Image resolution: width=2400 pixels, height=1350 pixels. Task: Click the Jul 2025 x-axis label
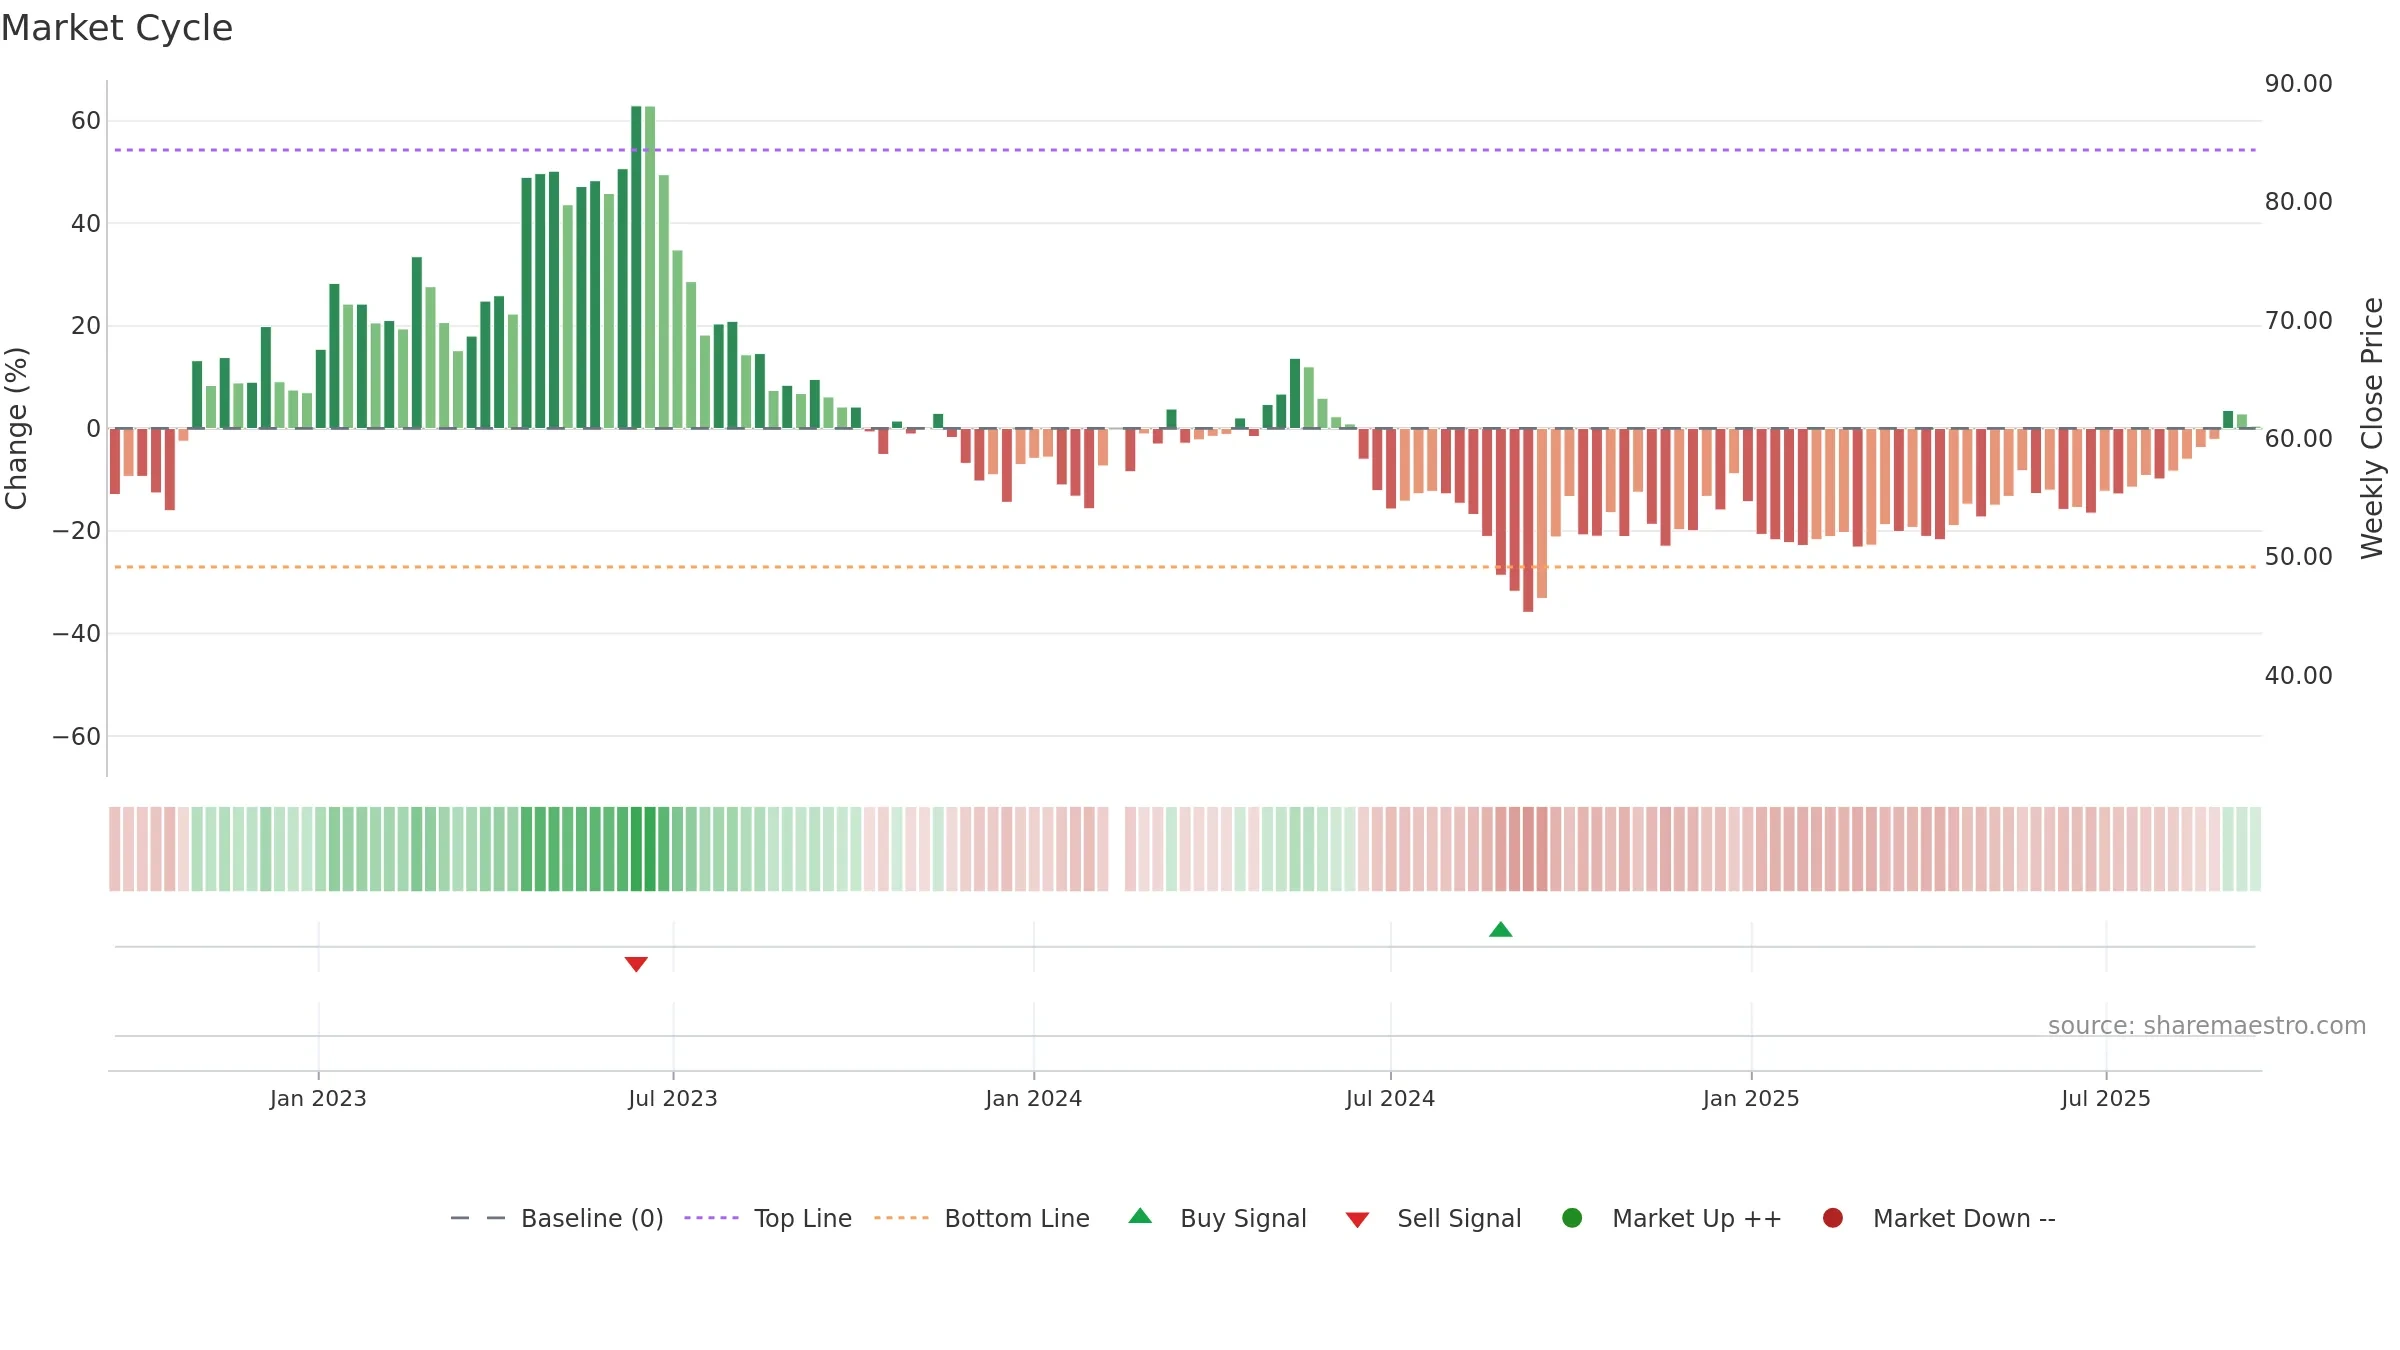[x=2106, y=1099]
